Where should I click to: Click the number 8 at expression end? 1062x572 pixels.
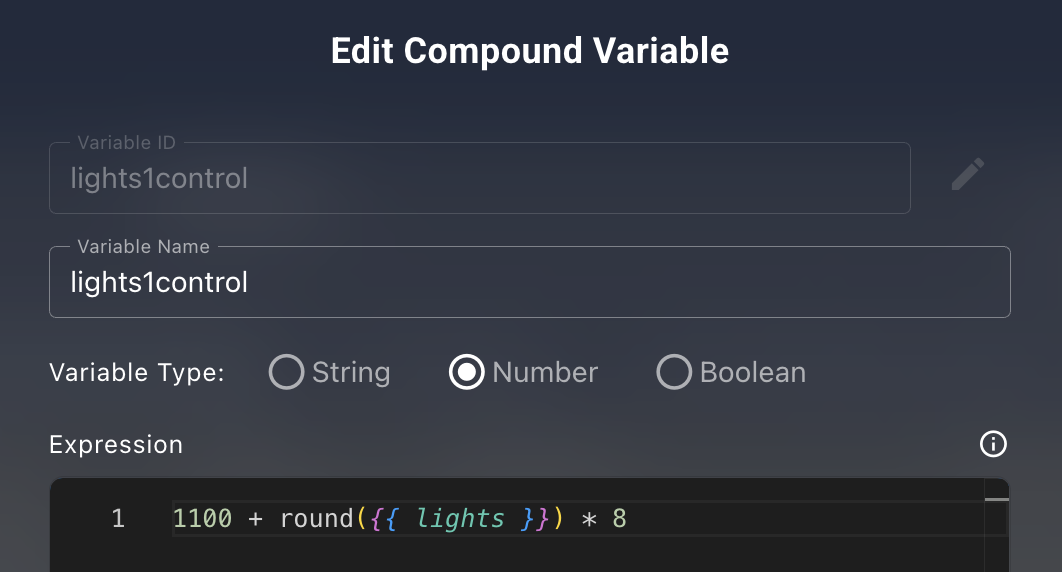[x=619, y=519]
